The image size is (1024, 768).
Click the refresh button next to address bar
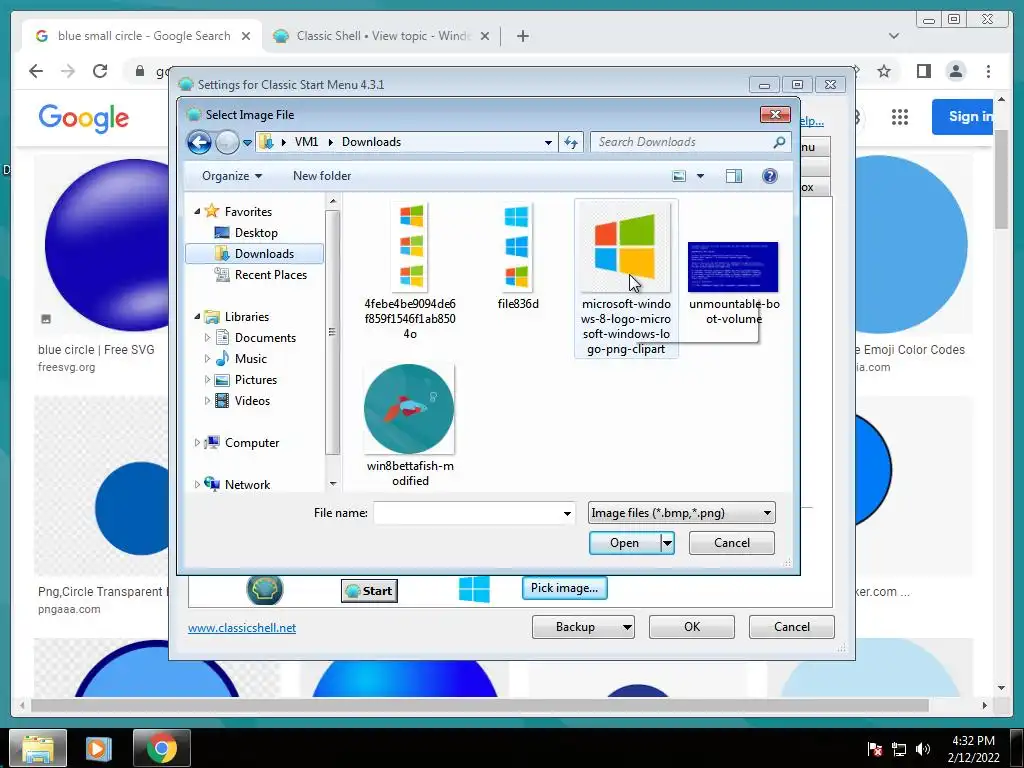tap(571, 142)
